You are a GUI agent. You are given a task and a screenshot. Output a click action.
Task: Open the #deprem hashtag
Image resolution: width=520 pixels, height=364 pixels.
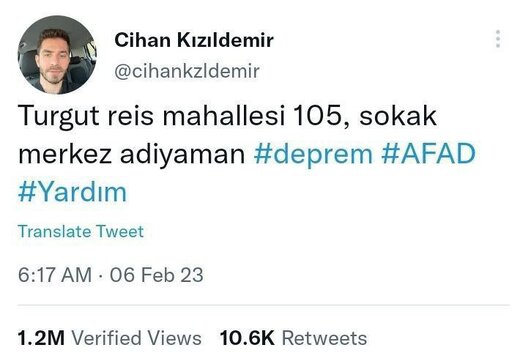[x=313, y=154]
